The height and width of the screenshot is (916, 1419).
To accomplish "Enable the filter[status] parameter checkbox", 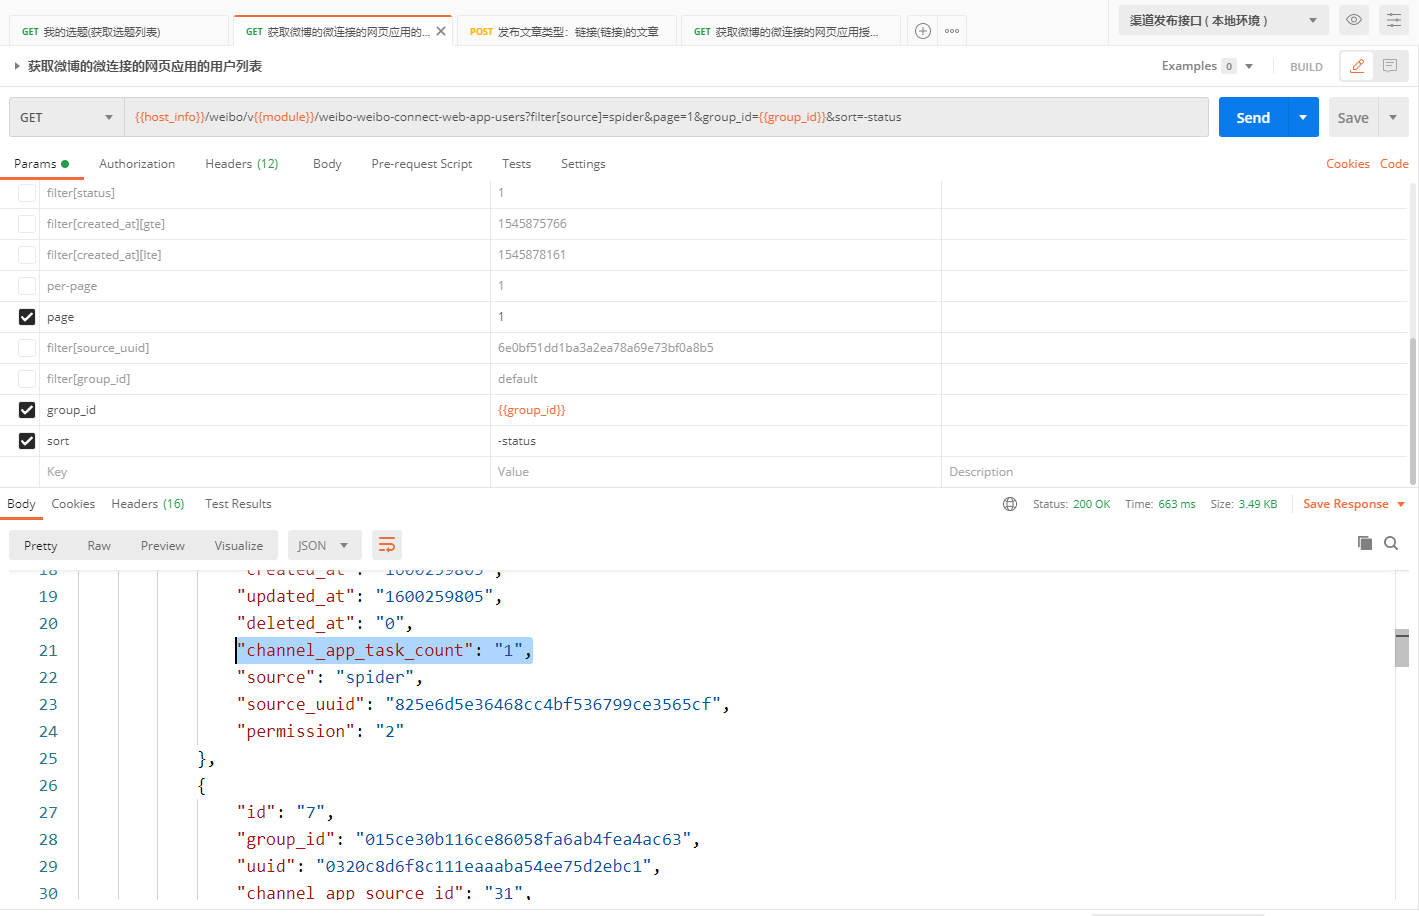I will click(x=27, y=193).
